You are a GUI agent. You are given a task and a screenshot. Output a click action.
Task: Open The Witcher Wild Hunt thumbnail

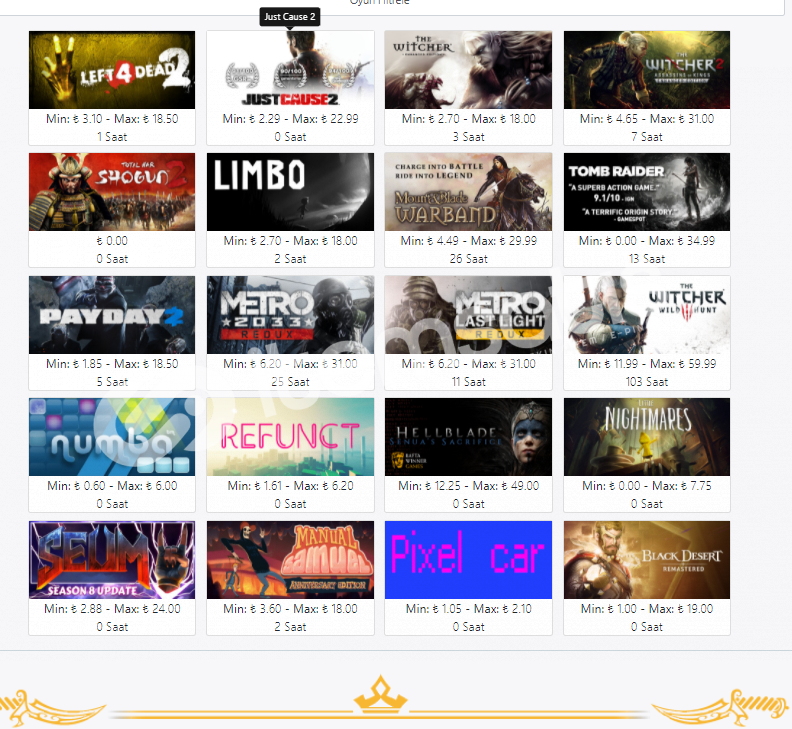pos(647,315)
